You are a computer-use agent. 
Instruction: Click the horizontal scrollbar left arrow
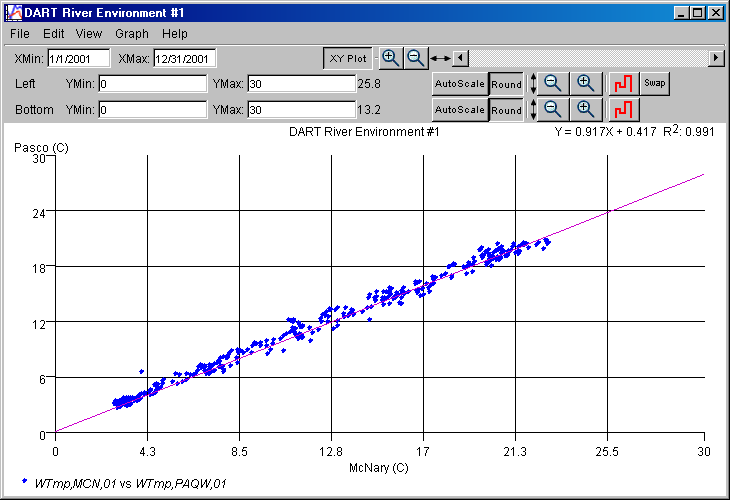(459, 58)
